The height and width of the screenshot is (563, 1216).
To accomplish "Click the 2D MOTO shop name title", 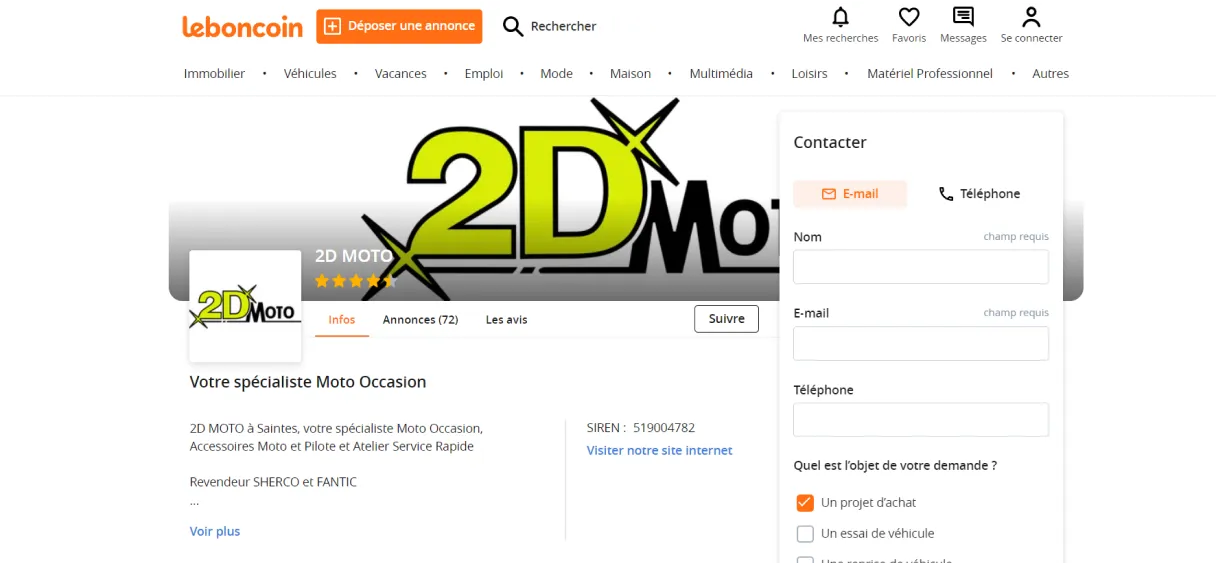I will [354, 255].
